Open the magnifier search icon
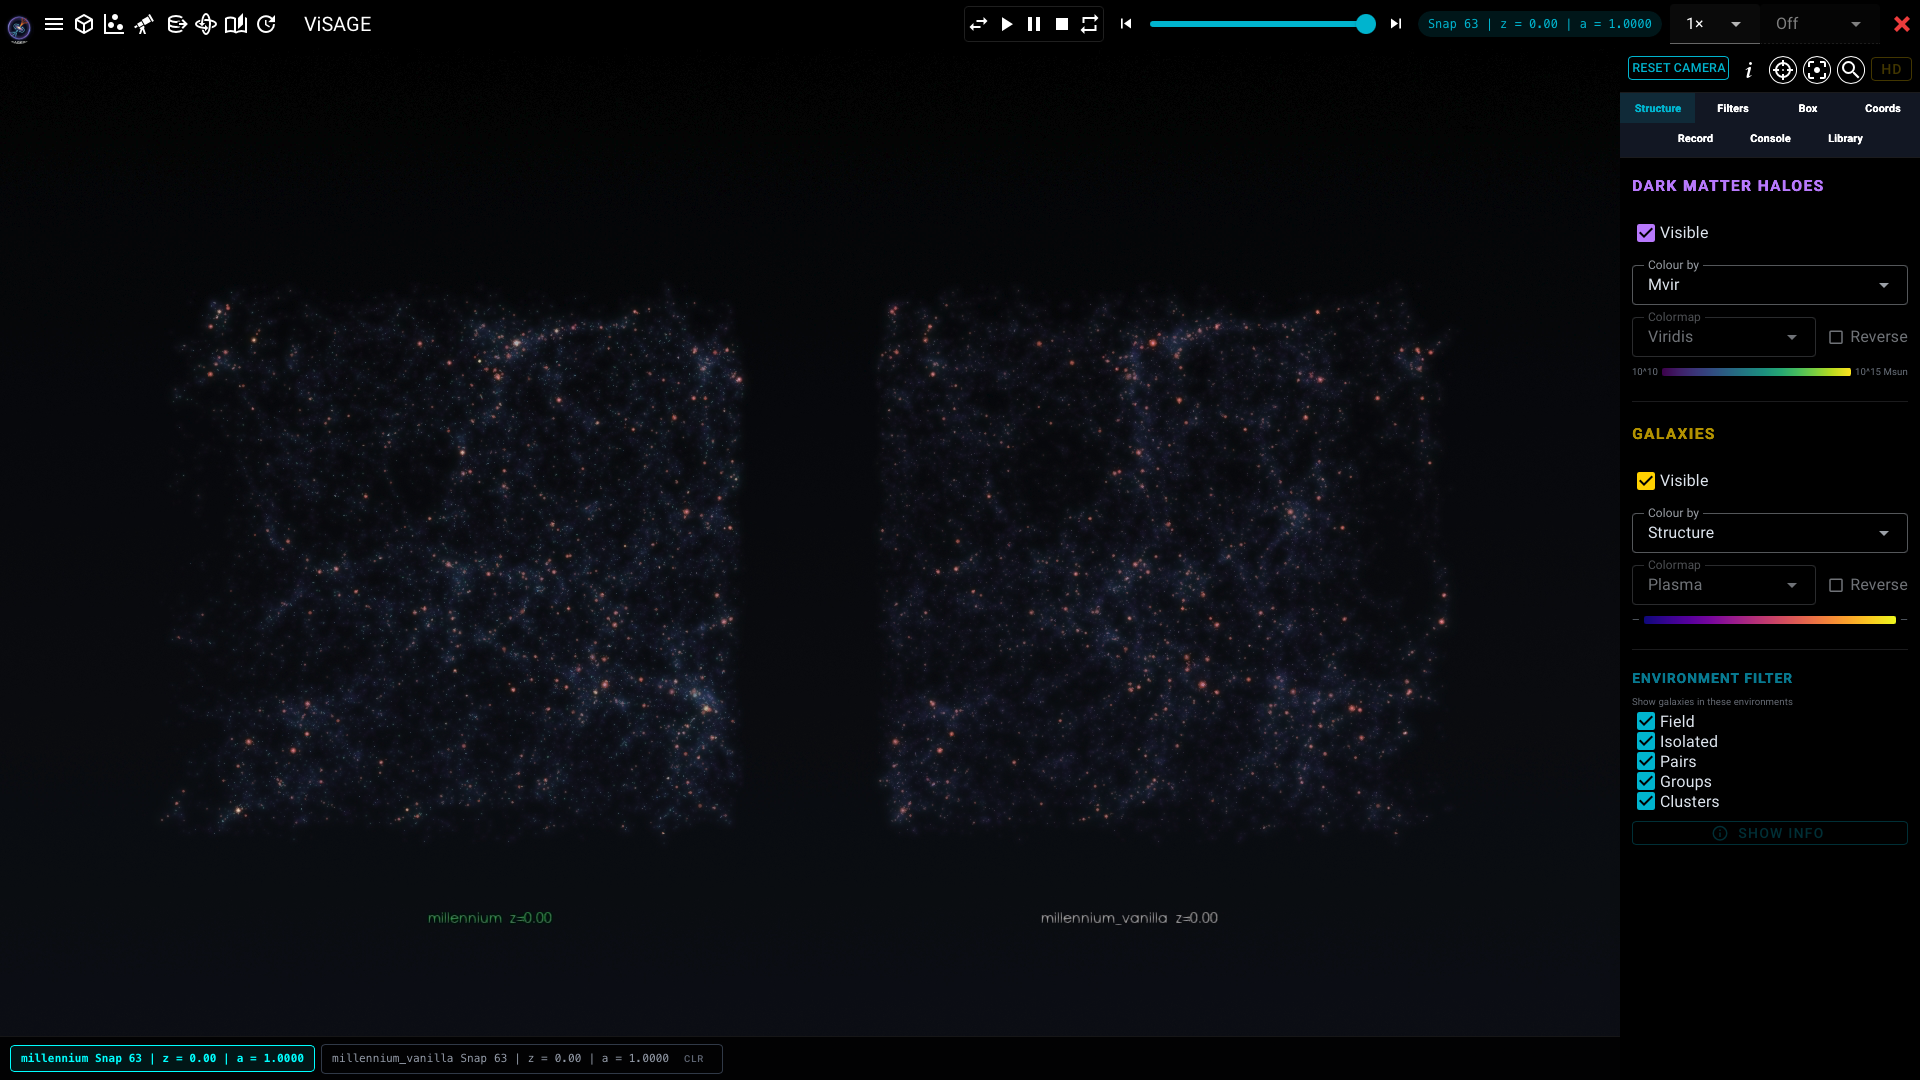Image resolution: width=1920 pixels, height=1080 pixels. [1850, 69]
